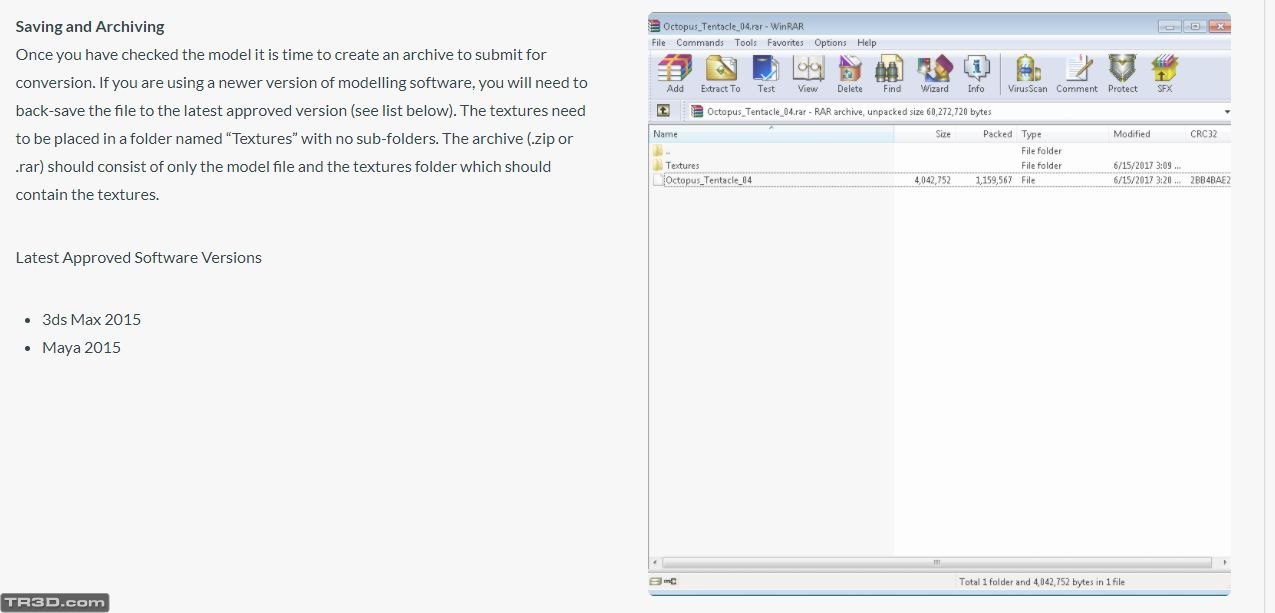The height and width of the screenshot is (613, 1275).
Task: Start VirusScan on the archive
Action: [x=1027, y=71]
